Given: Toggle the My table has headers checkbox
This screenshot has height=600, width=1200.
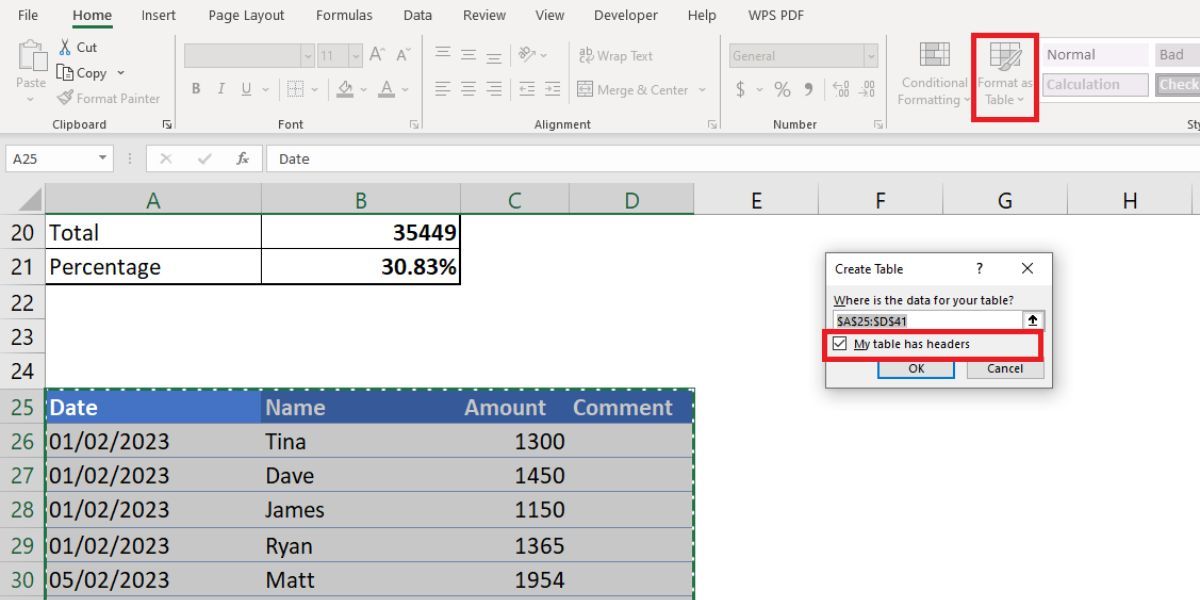Looking at the screenshot, I should [840, 344].
